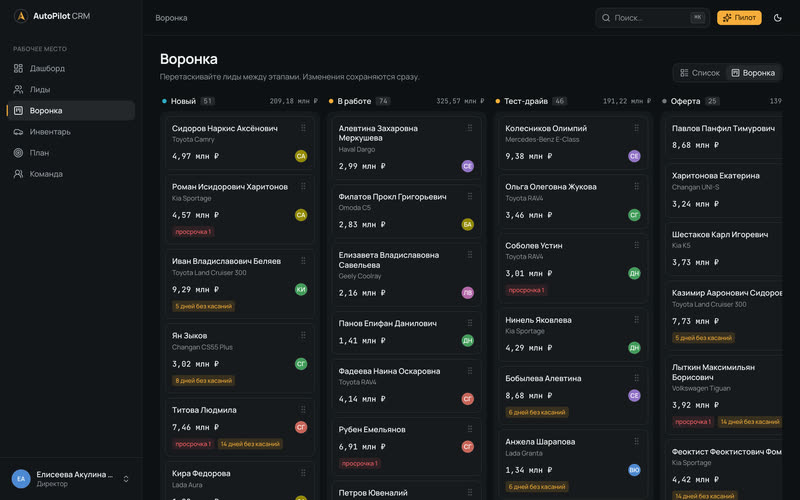800x500 pixels.
Task: Click the search field Поиск
Action: pos(652,17)
